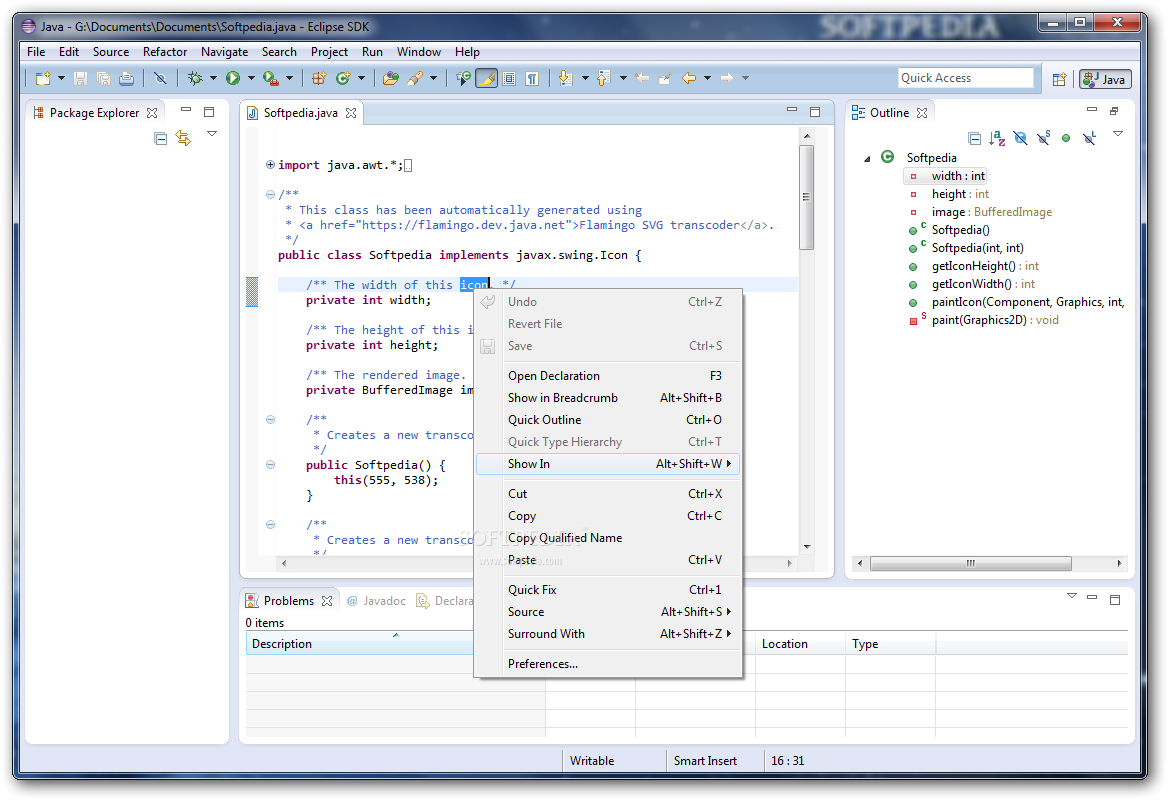Minimize the Package Explorer view
Image resolution: width=1168 pixels, height=800 pixels.
tap(186, 110)
